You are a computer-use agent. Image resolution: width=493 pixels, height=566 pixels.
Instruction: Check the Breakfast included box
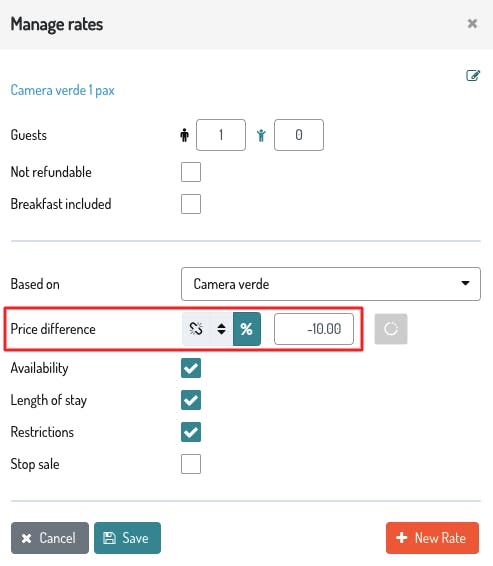click(191, 204)
